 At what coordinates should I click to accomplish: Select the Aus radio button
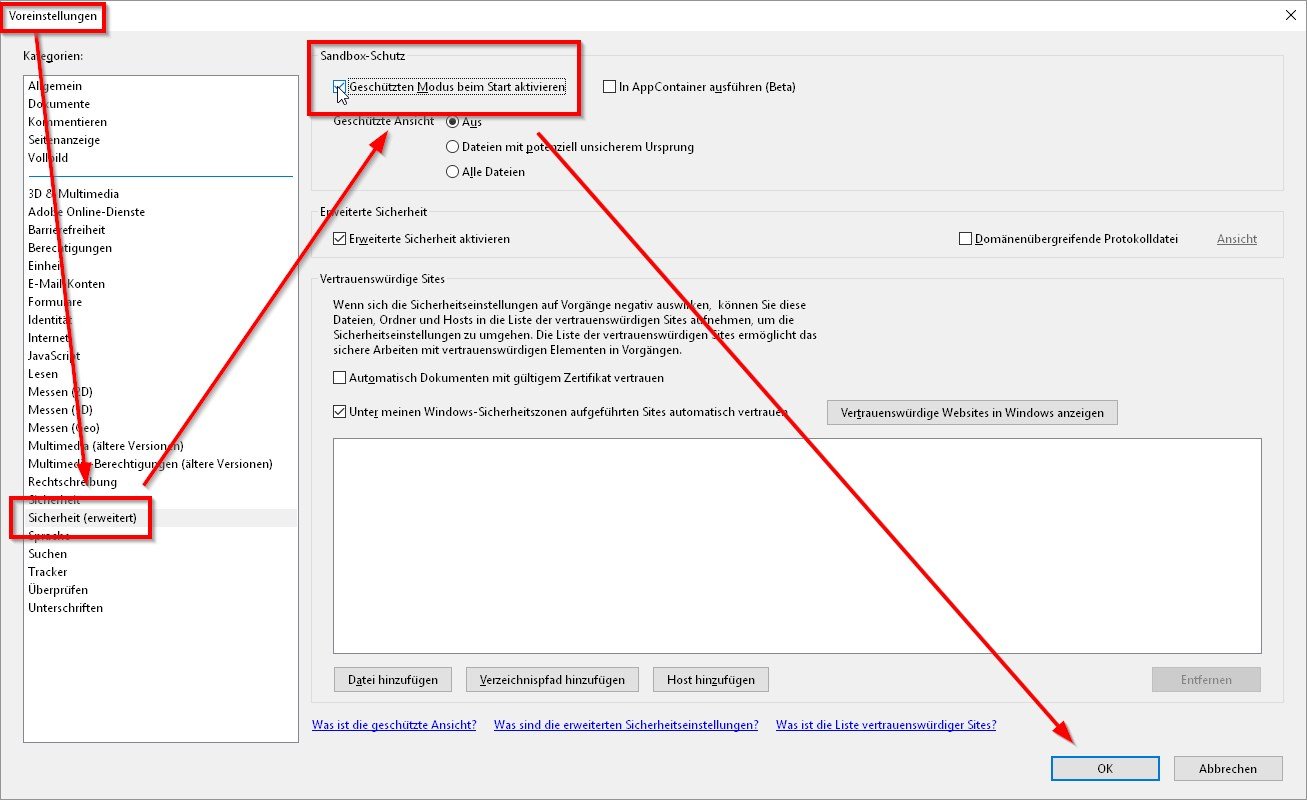pyautogui.click(x=454, y=121)
